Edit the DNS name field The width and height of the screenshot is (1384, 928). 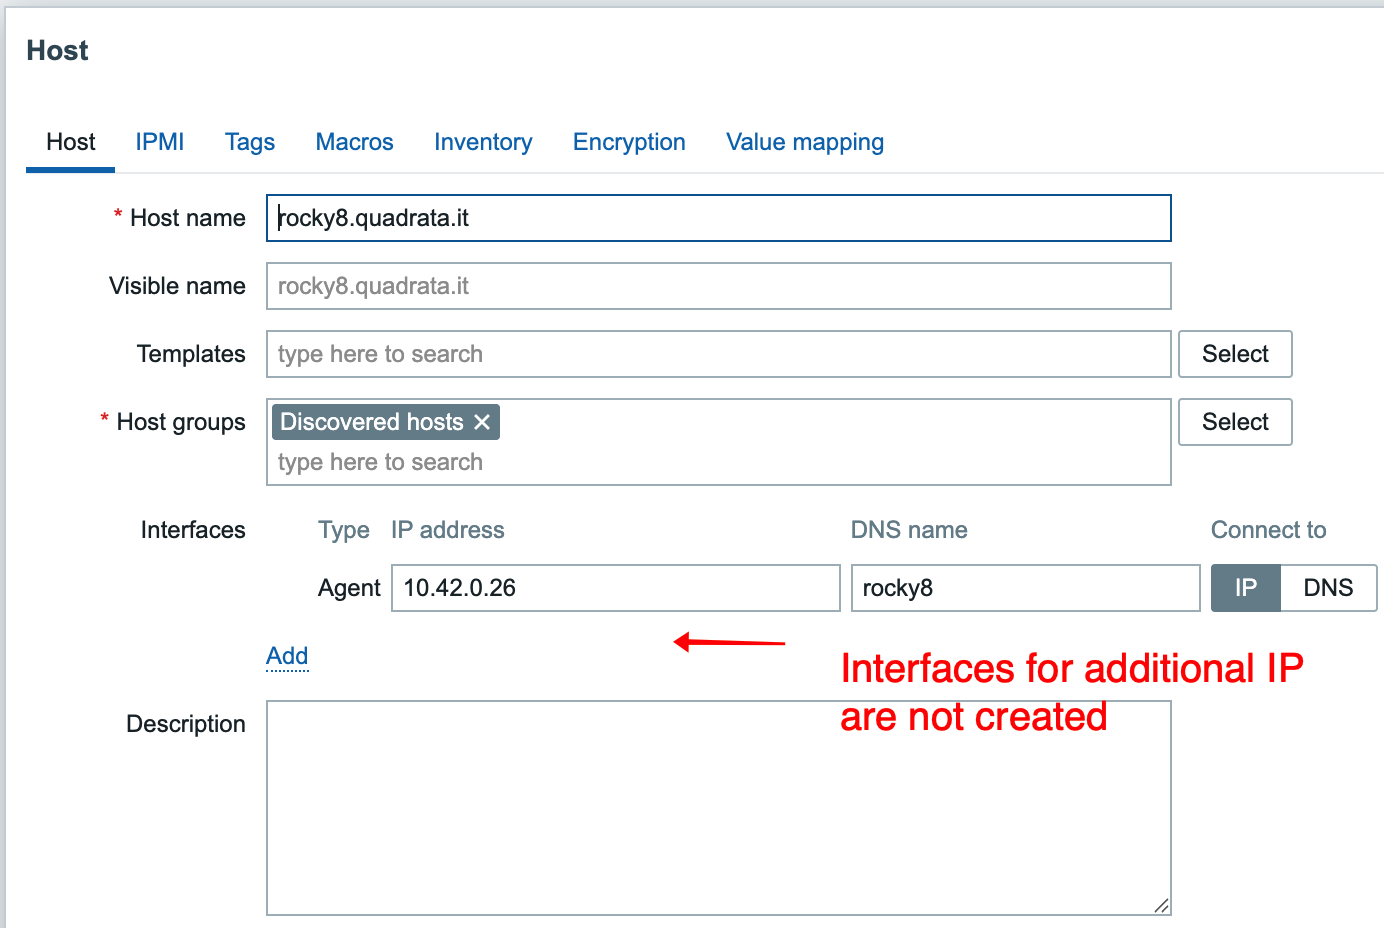tap(1025, 588)
